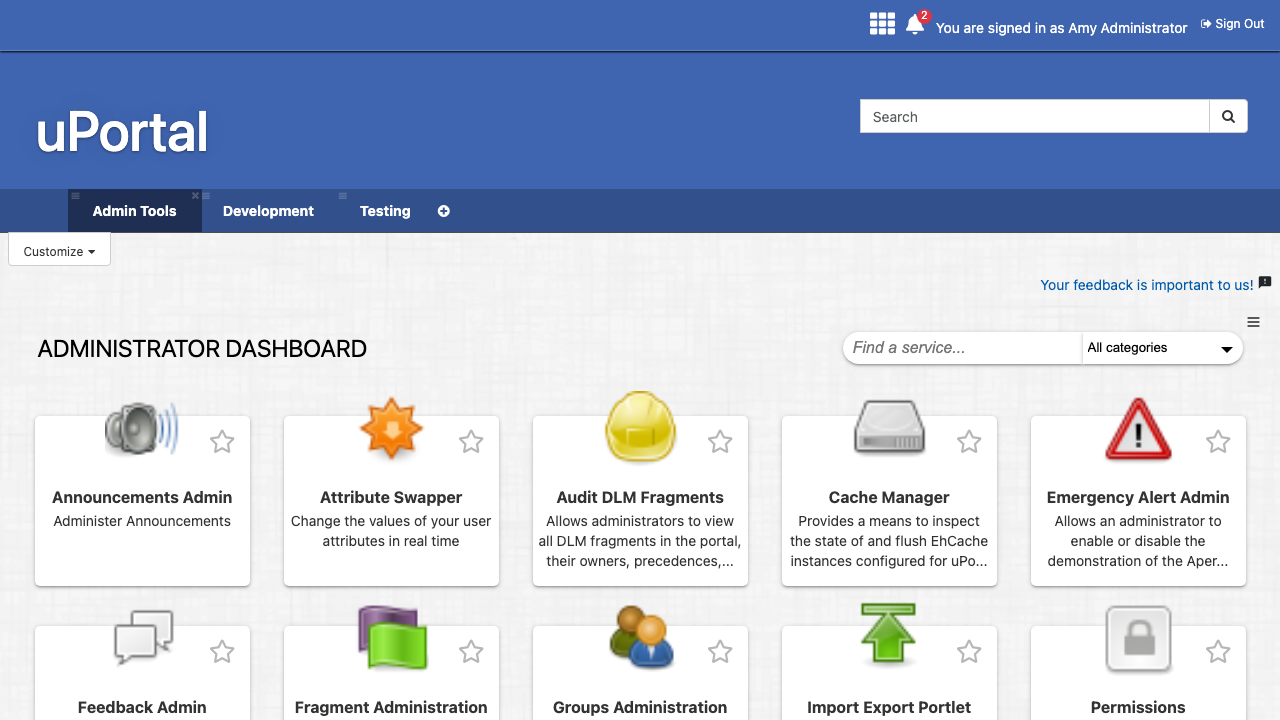Favorite Emergency Alert Admin with its star
This screenshot has width=1280, height=720.
[x=1218, y=442]
